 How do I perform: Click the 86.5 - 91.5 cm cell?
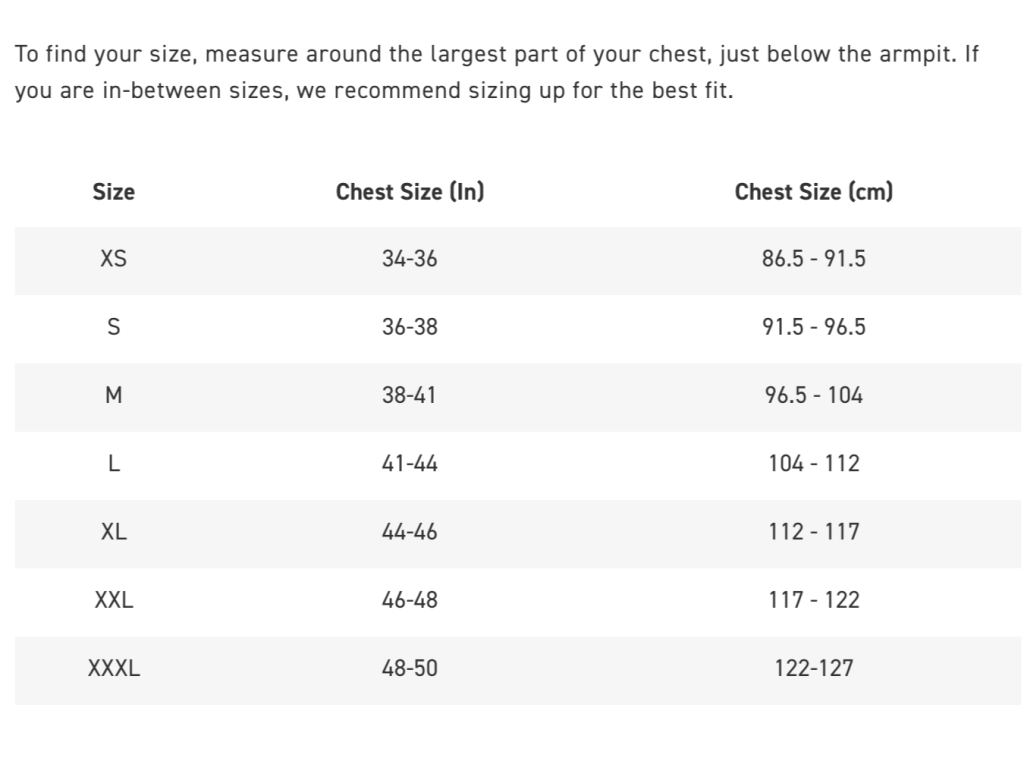[814, 259]
